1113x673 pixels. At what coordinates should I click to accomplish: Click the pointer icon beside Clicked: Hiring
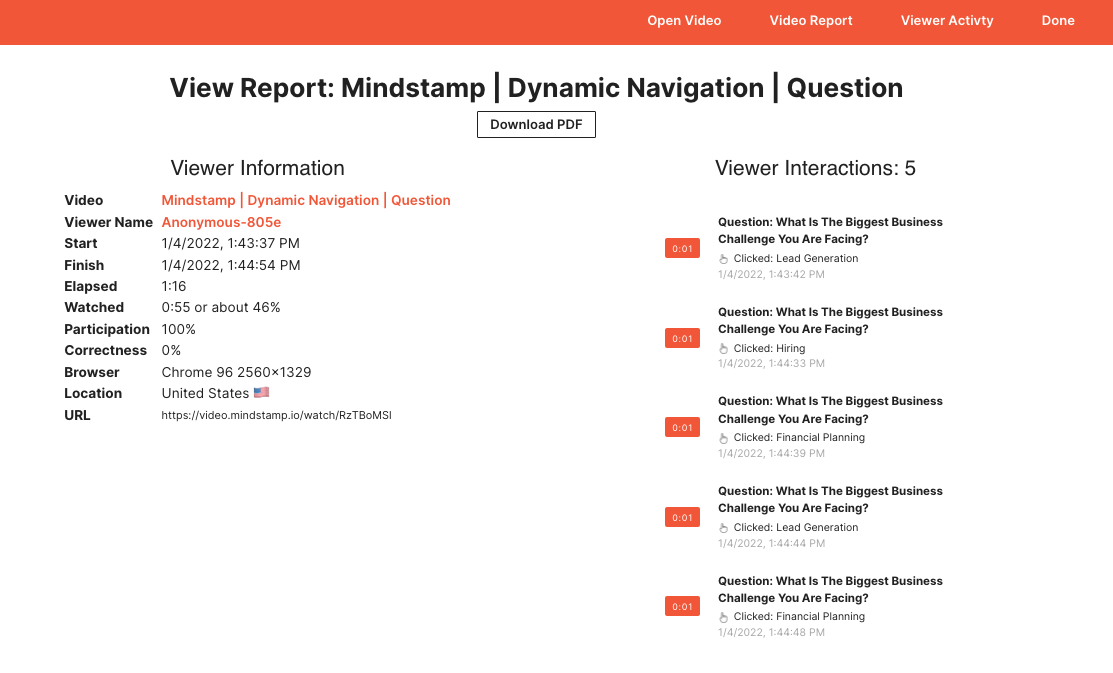pos(724,349)
